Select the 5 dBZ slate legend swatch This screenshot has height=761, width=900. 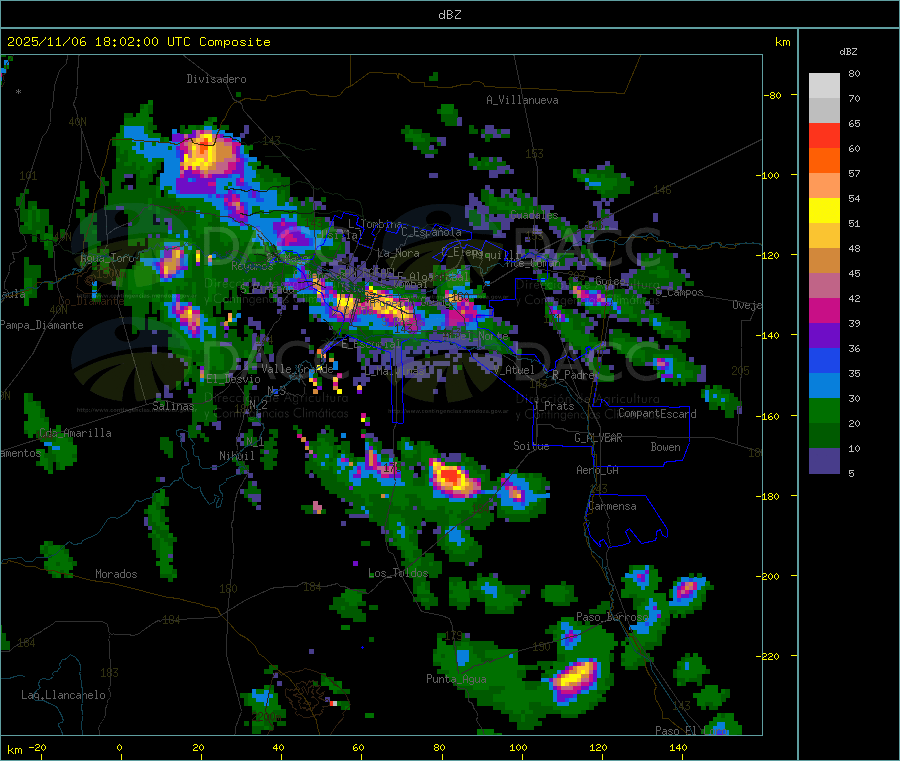pos(824,461)
